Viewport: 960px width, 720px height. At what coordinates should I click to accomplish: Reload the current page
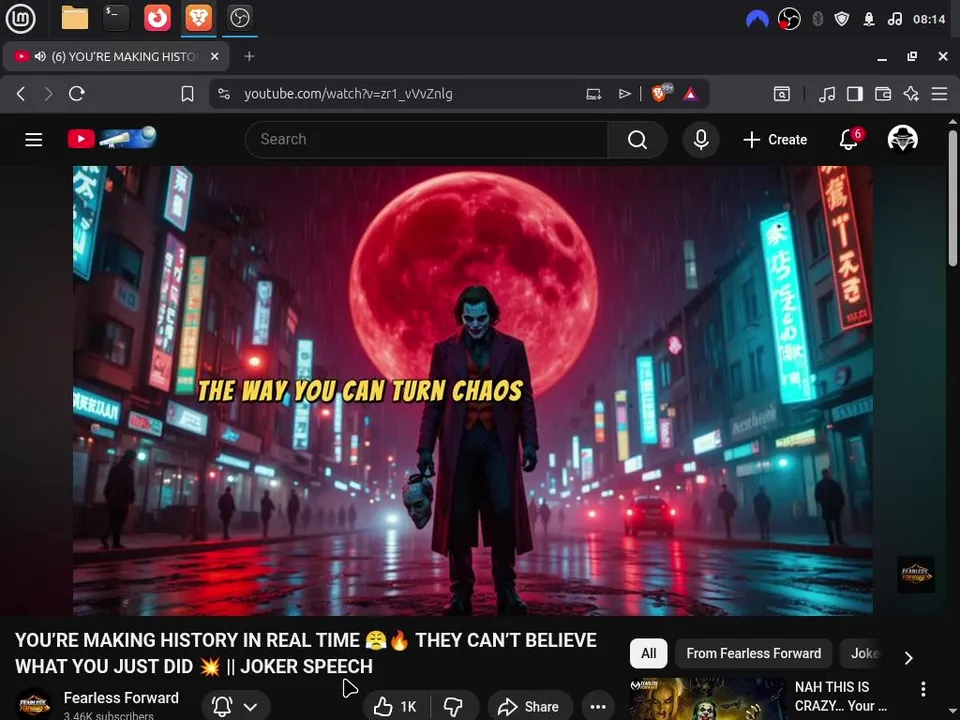tap(77, 94)
